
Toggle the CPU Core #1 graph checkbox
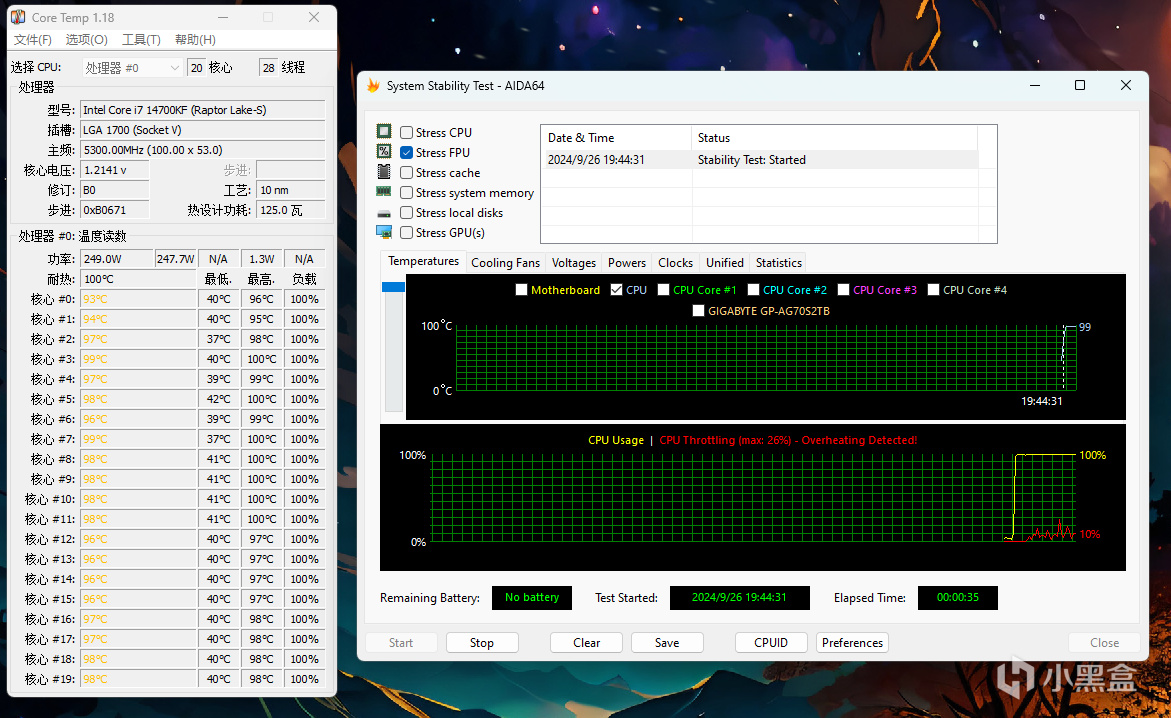(663, 290)
